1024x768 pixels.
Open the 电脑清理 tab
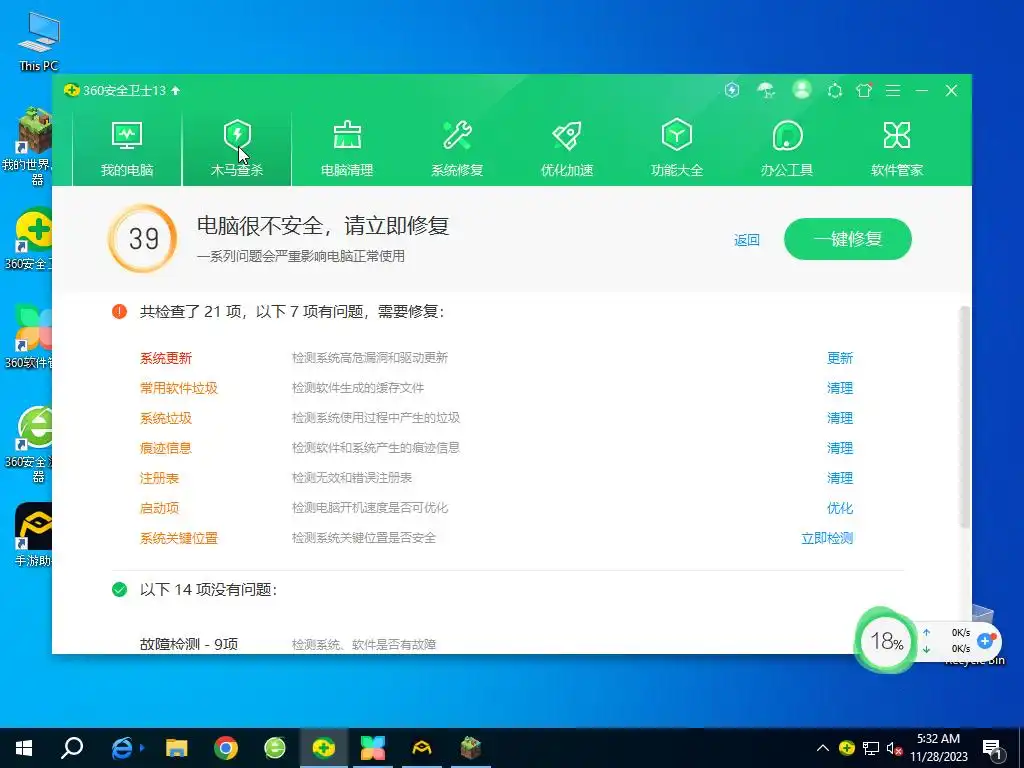coord(347,149)
